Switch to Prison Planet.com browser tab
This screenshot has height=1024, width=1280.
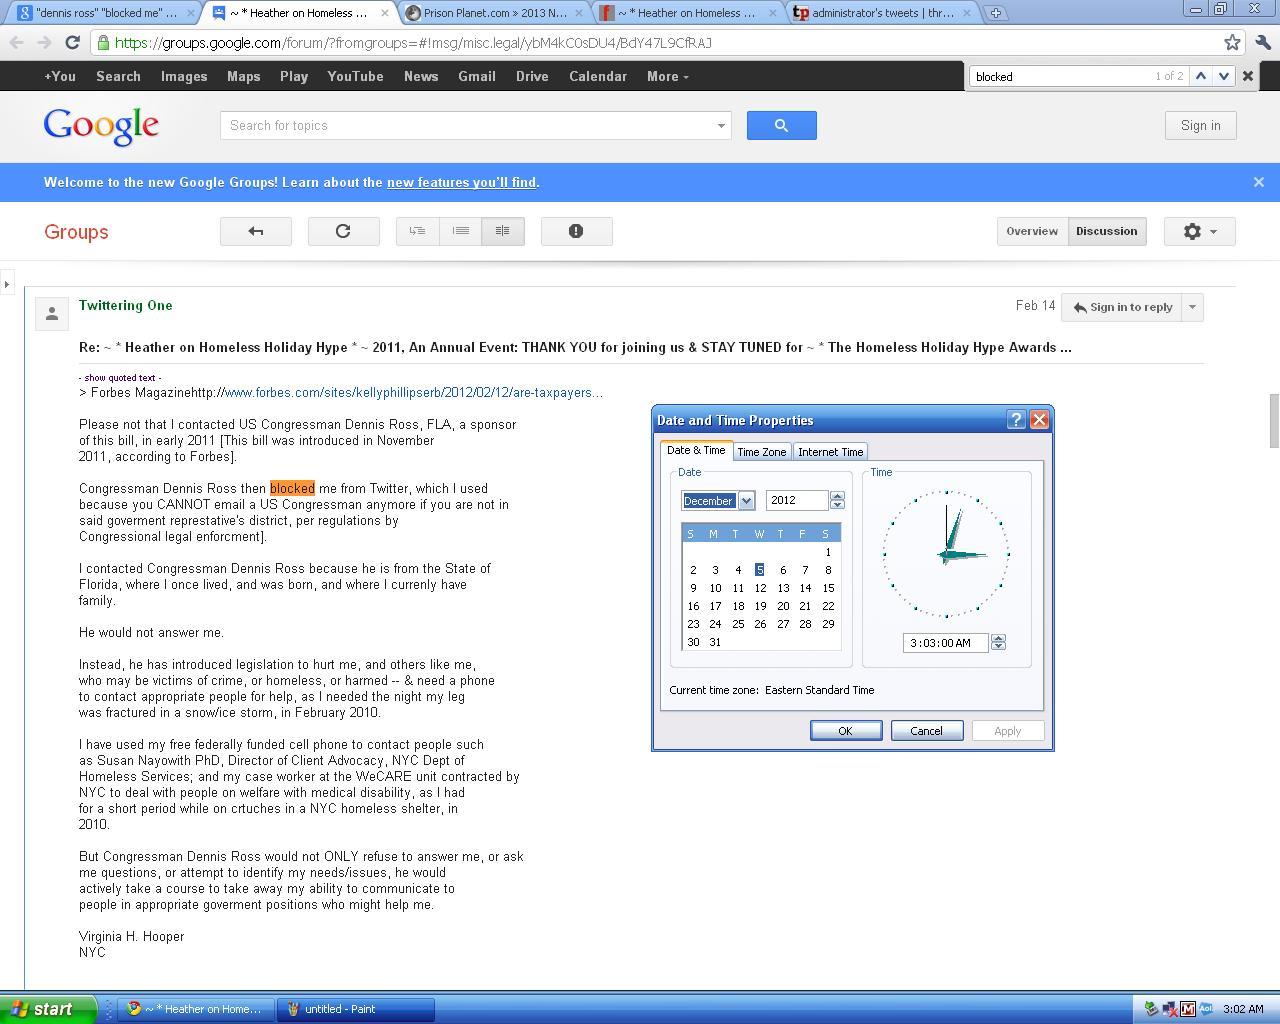[494, 13]
